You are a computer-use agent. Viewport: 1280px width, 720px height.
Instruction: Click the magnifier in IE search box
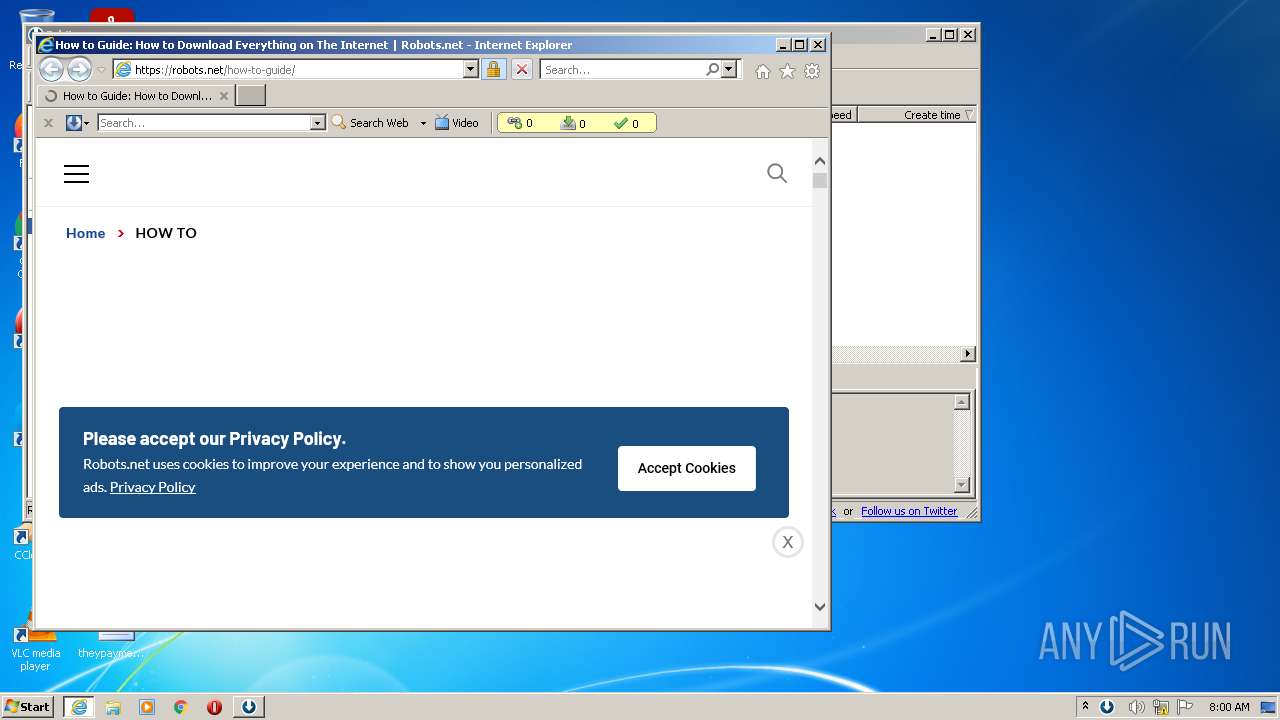coord(712,70)
